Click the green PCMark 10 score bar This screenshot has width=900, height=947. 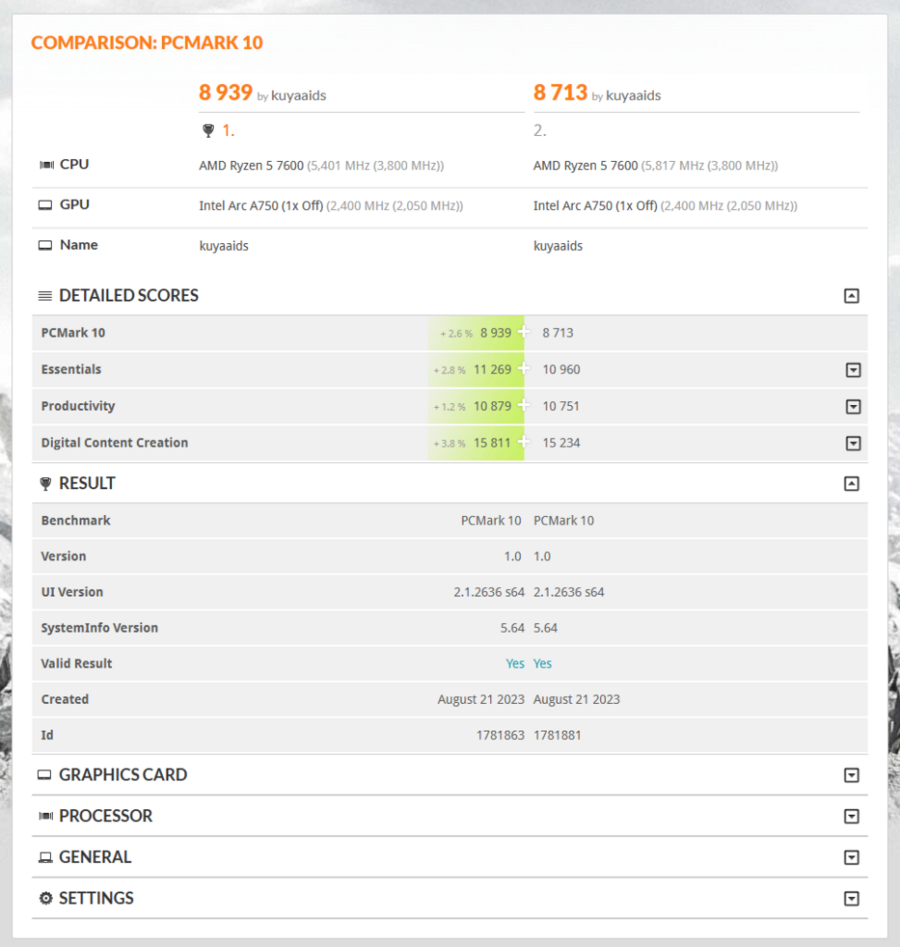pos(477,333)
